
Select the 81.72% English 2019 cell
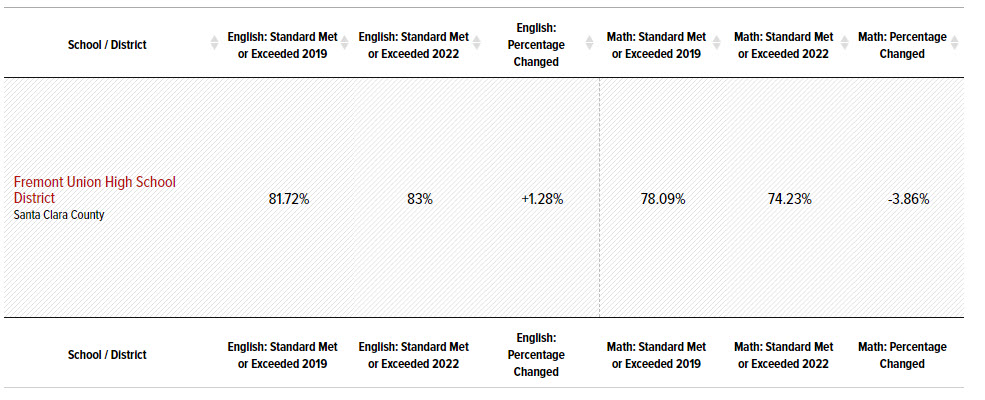click(x=289, y=199)
